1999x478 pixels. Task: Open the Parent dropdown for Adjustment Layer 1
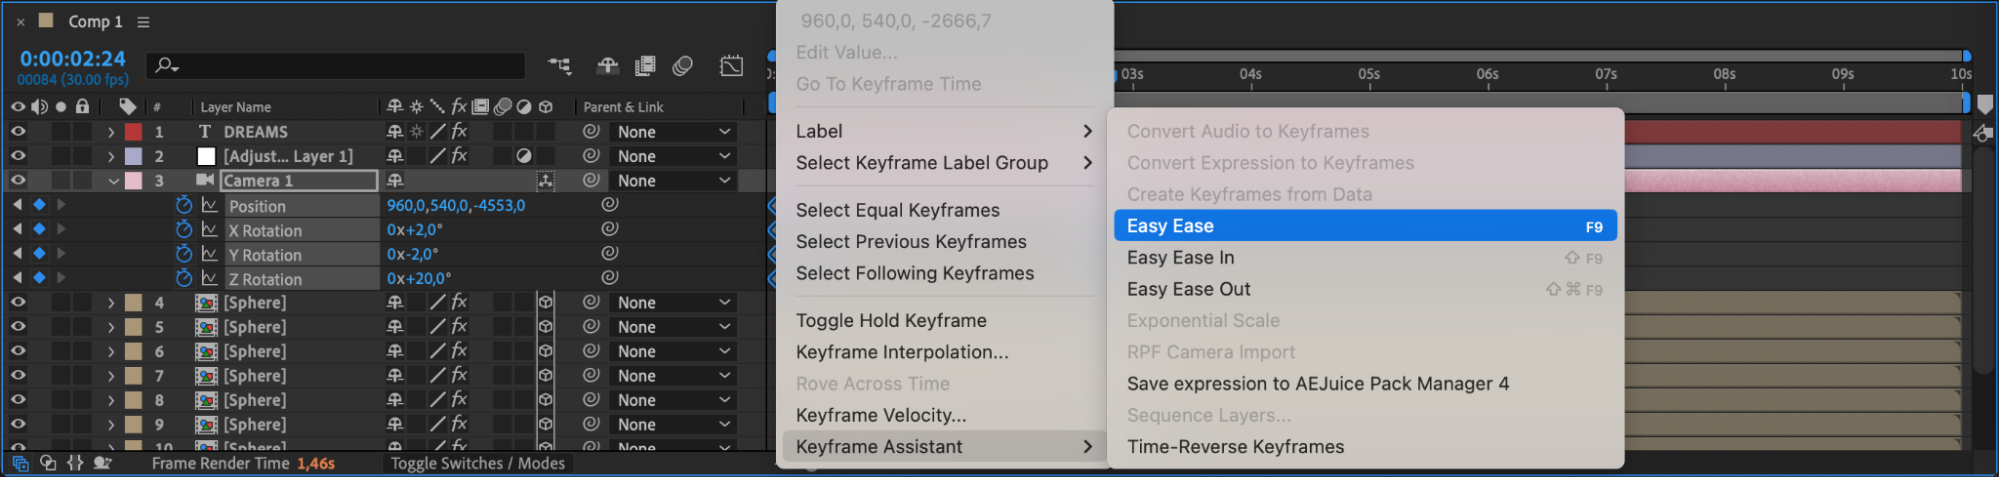[674, 156]
